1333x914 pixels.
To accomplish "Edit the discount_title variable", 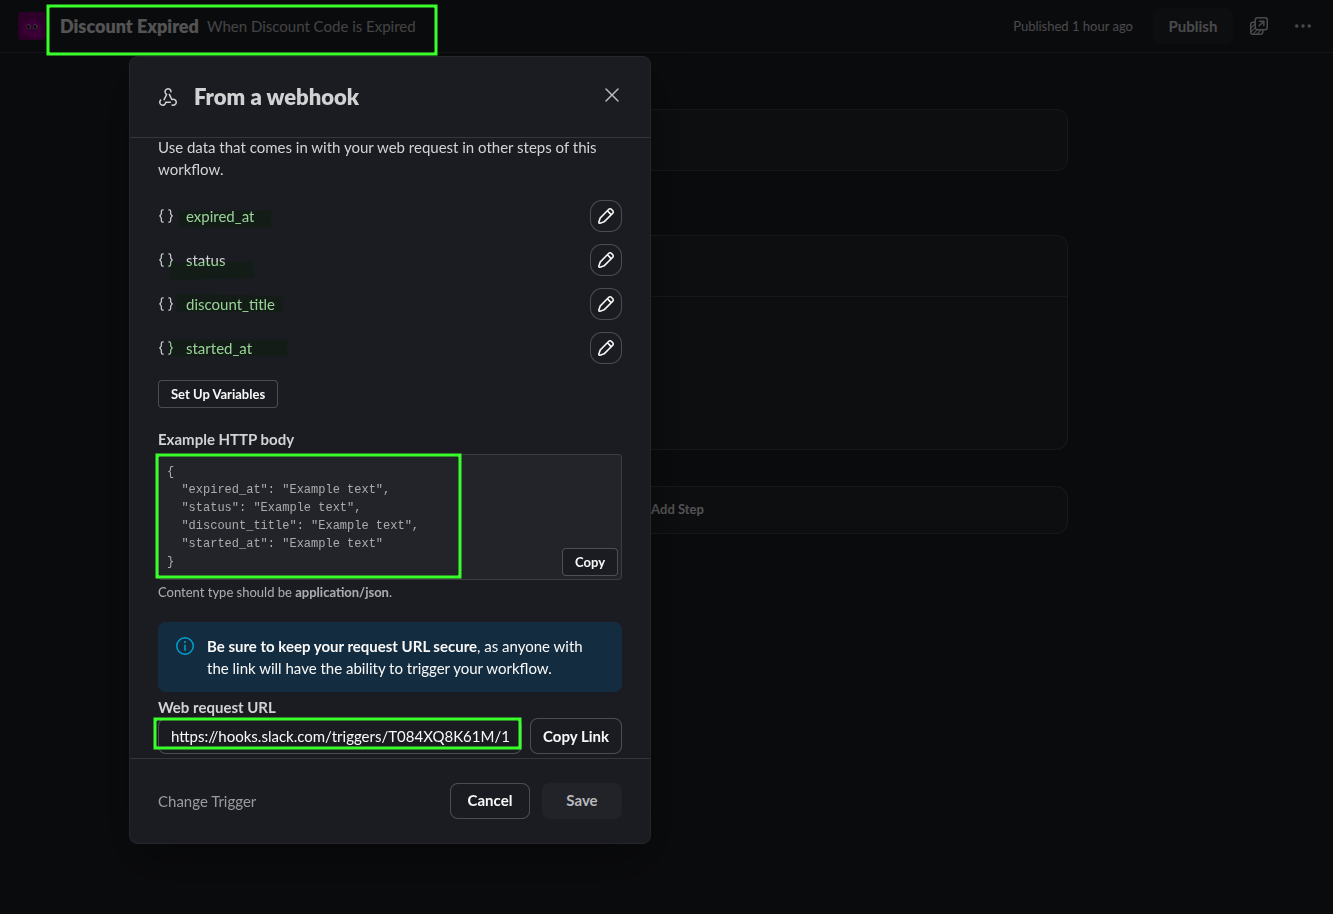I will [x=605, y=304].
